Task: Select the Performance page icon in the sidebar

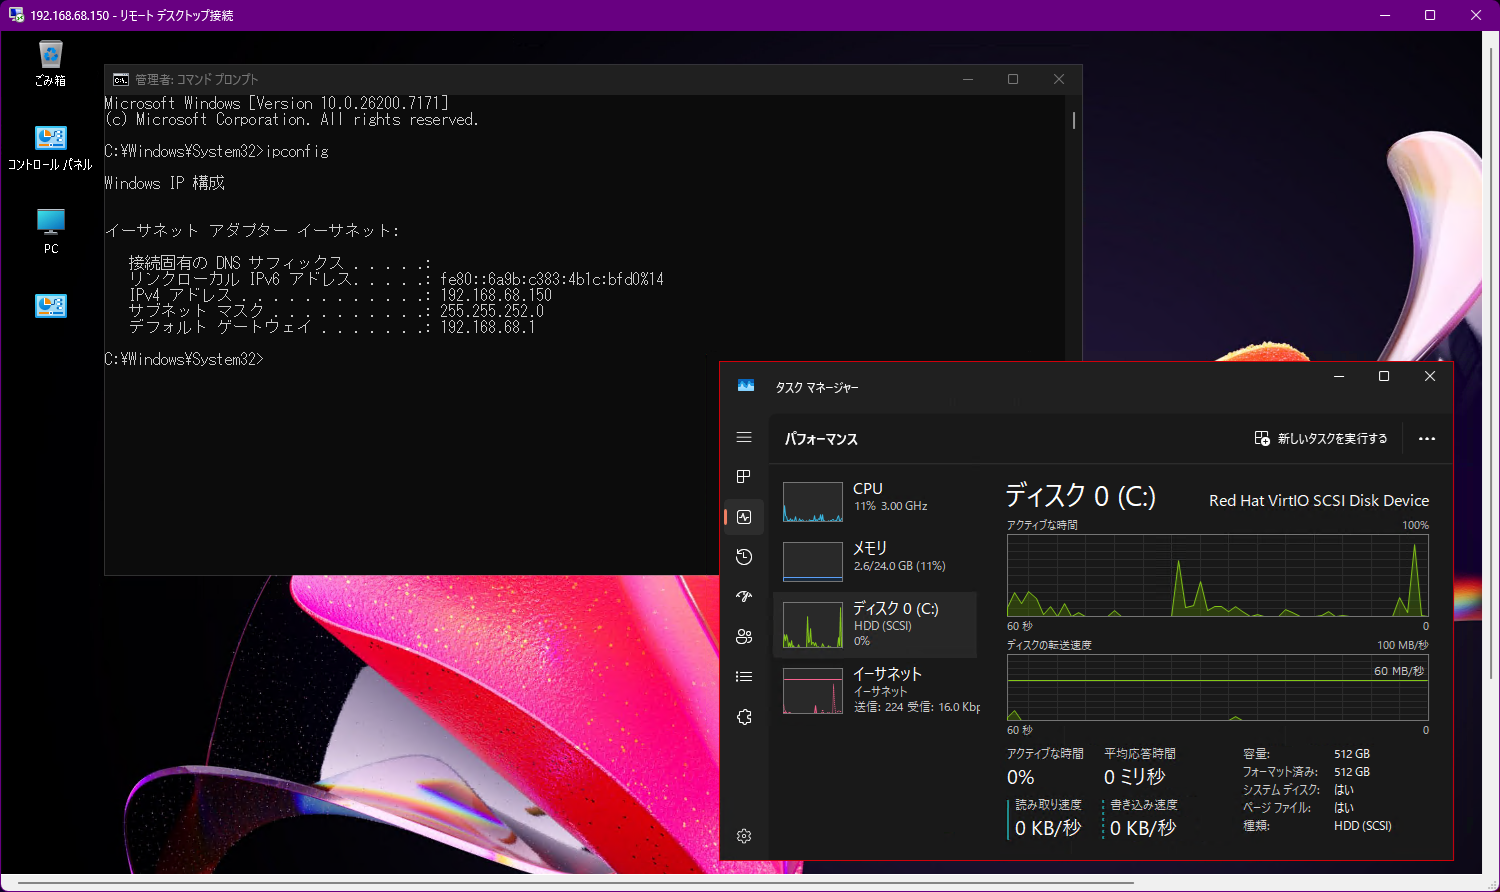Action: click(x=744, y=517)
